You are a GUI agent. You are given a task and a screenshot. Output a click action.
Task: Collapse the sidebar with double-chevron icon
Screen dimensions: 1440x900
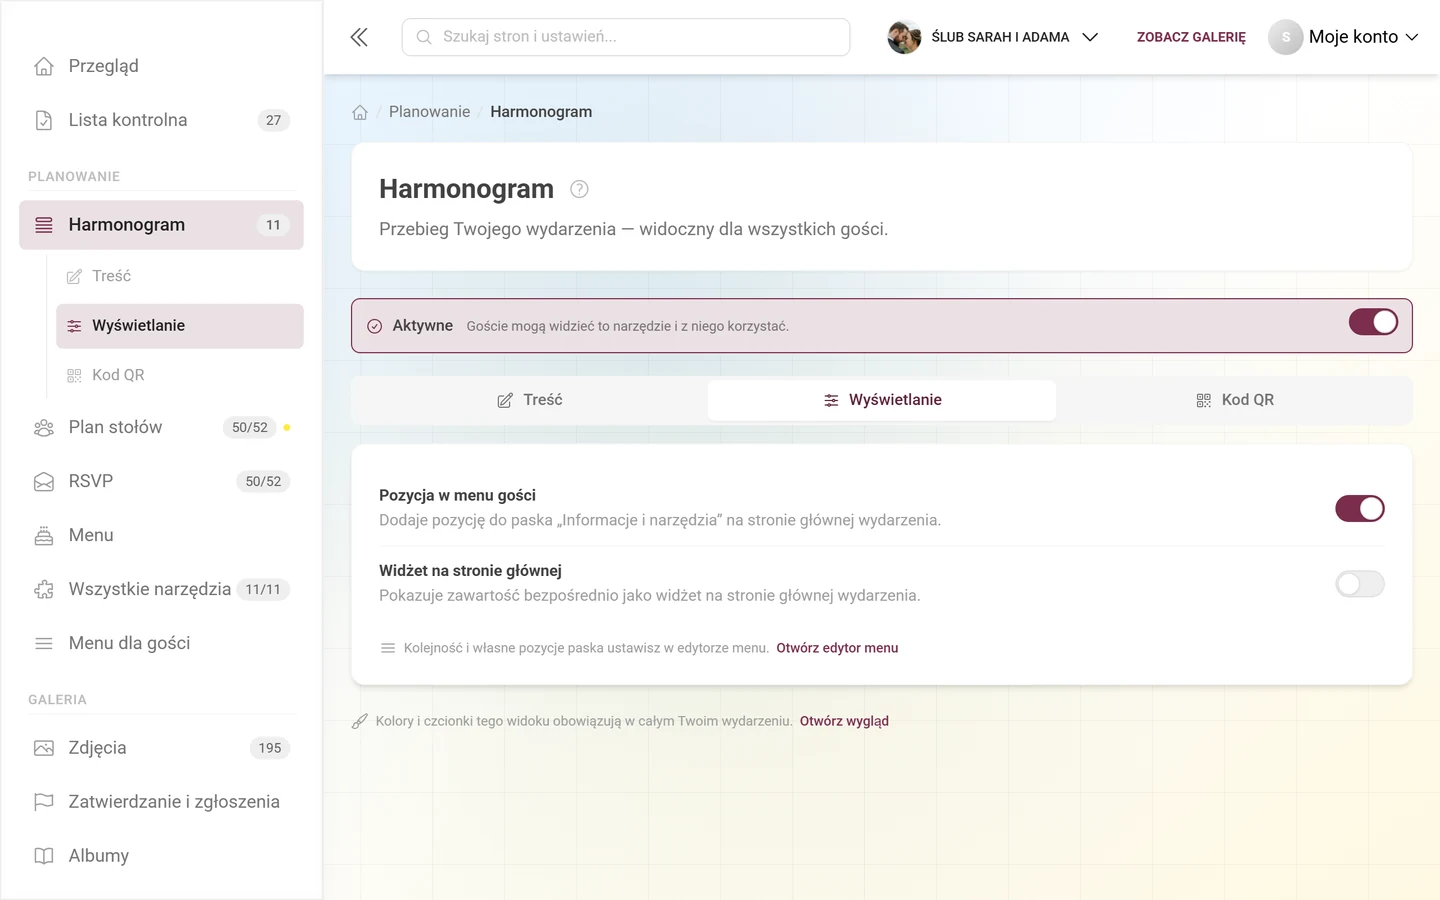pyautogui.click(x=359, y=37)
